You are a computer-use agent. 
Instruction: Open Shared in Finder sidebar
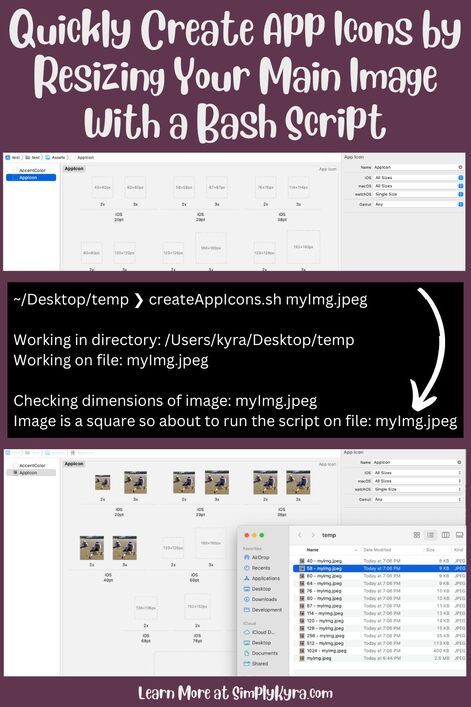click(x=256, y=663)
